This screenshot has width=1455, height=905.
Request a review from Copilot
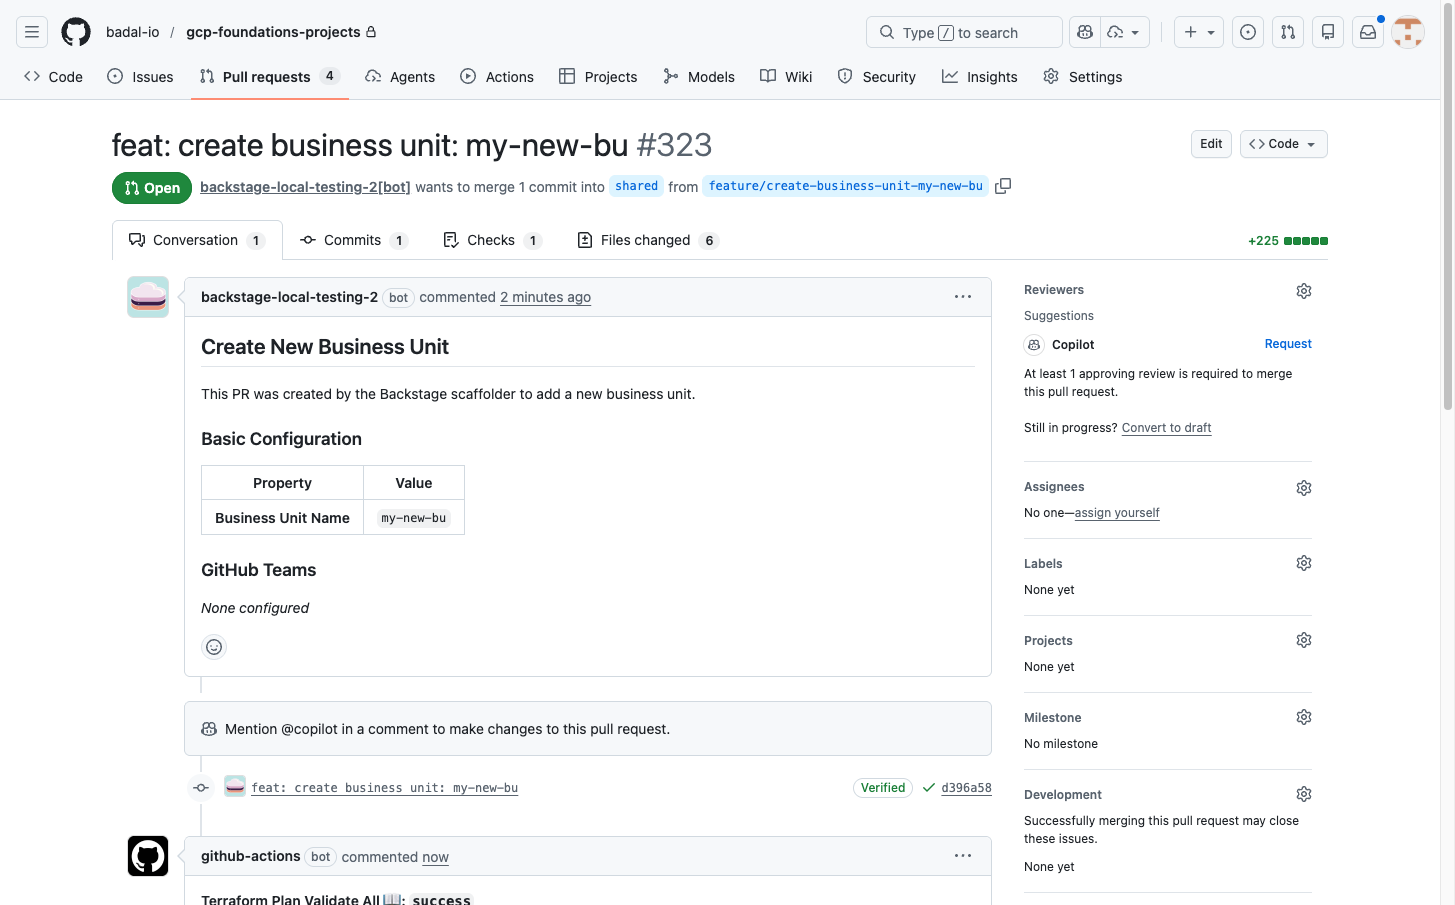tap(1288, 344)
